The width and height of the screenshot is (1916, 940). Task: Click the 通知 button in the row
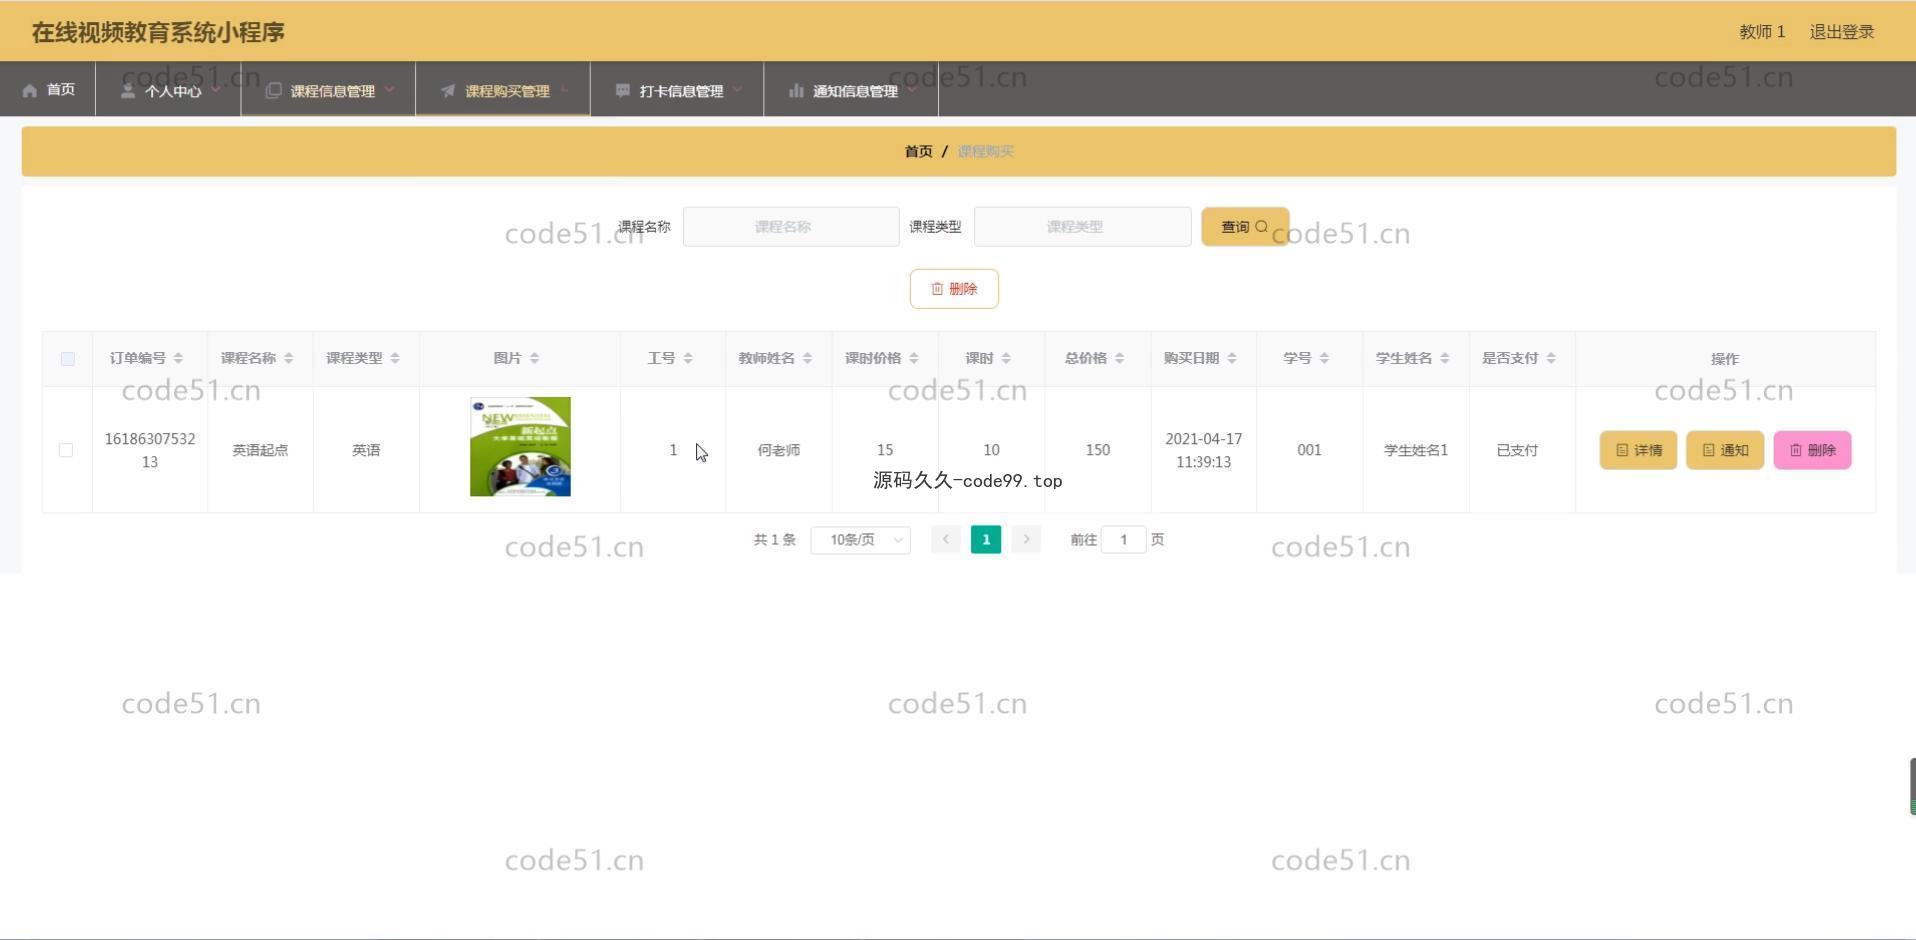tap(1725, 450)
